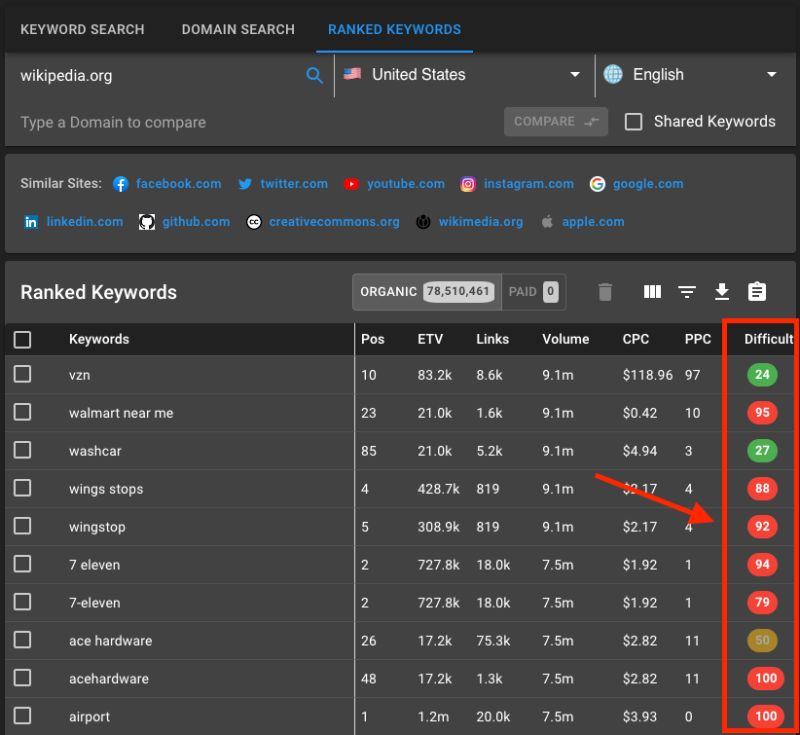Screen dimensions: 800x735
Task: Sort by the Volume column header
Action: click(565, 340)
